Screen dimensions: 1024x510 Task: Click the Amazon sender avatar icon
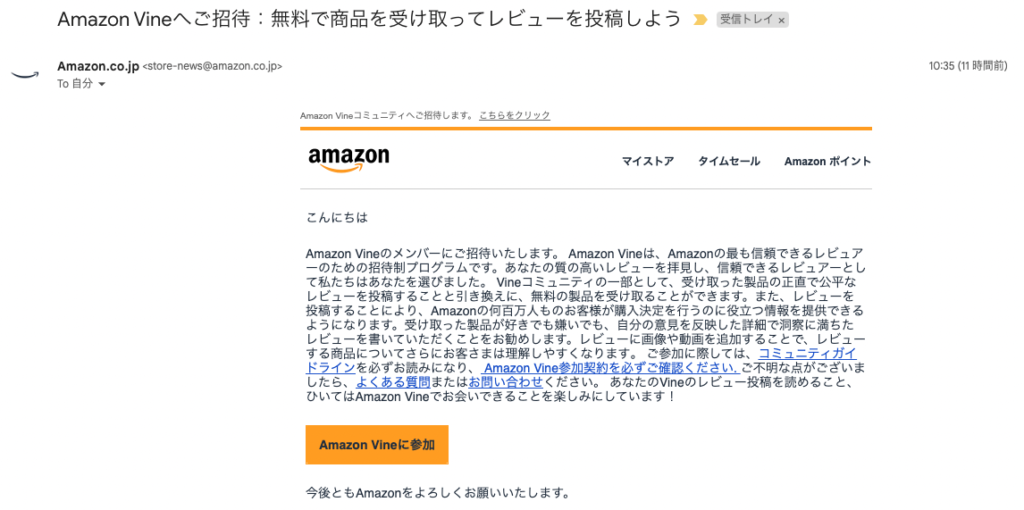point(24,75)
